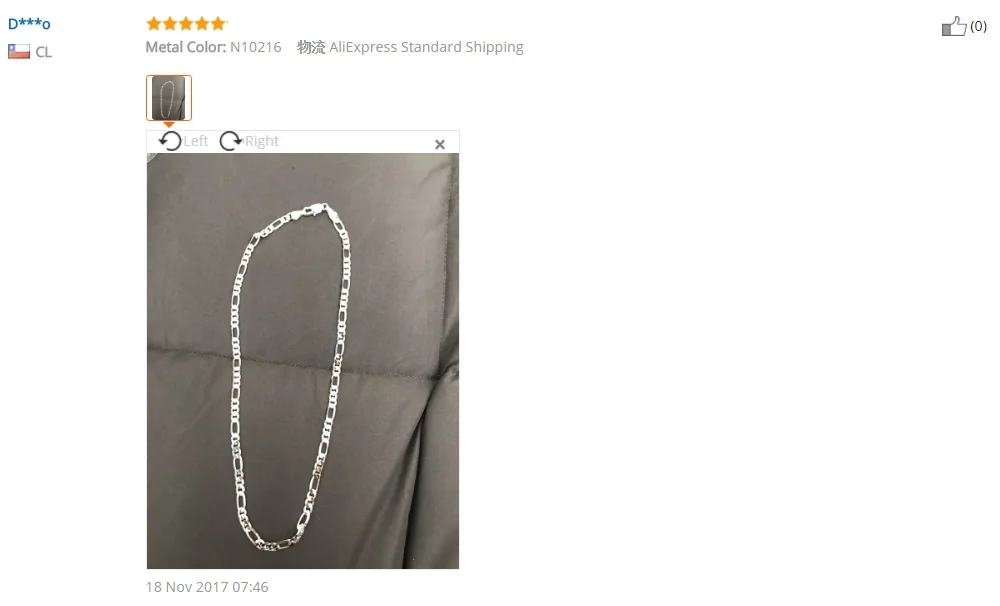Close the enlarged review photo viewer
1000x606 pixels.
[x=440, y=144]
